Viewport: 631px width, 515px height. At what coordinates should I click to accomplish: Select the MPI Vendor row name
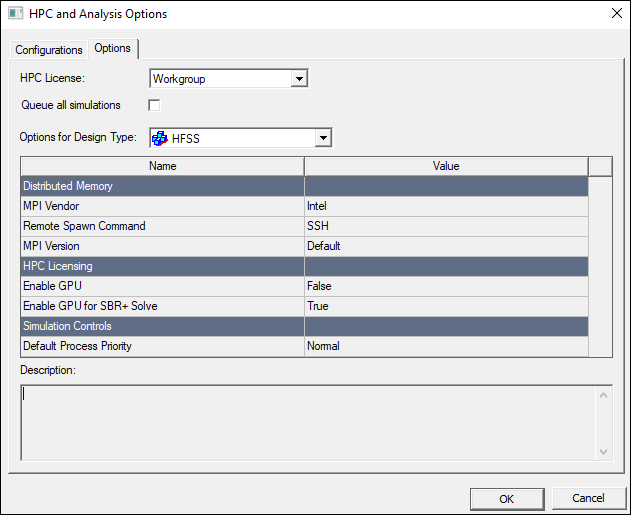click(x=163, y=206)
